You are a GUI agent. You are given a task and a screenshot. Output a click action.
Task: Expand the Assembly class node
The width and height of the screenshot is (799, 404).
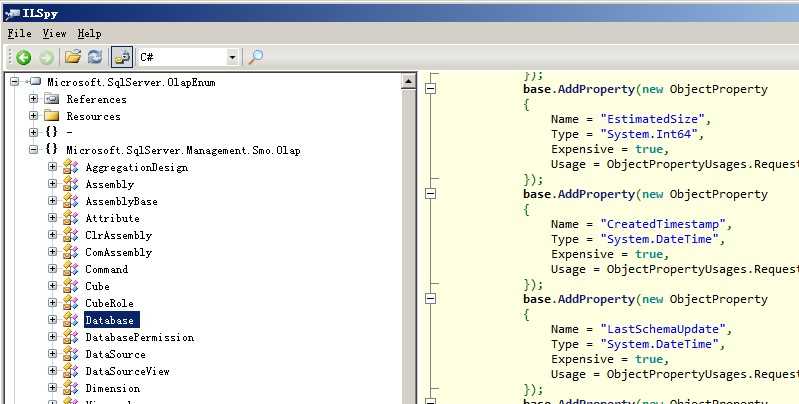point(52,183)
